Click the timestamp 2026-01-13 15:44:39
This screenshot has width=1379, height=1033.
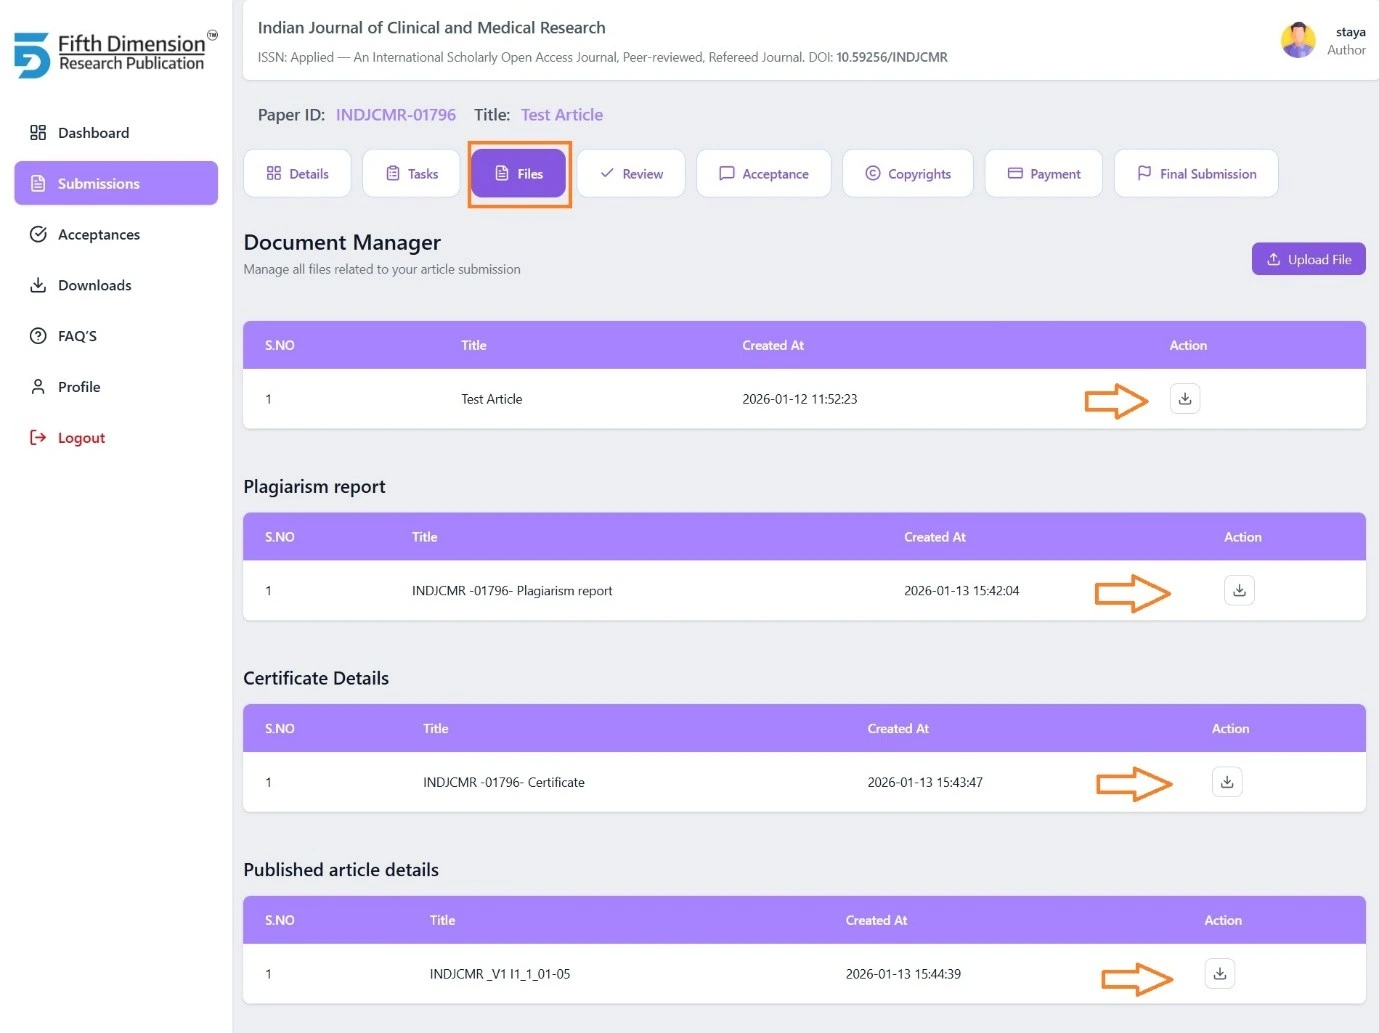pos(903,974)
